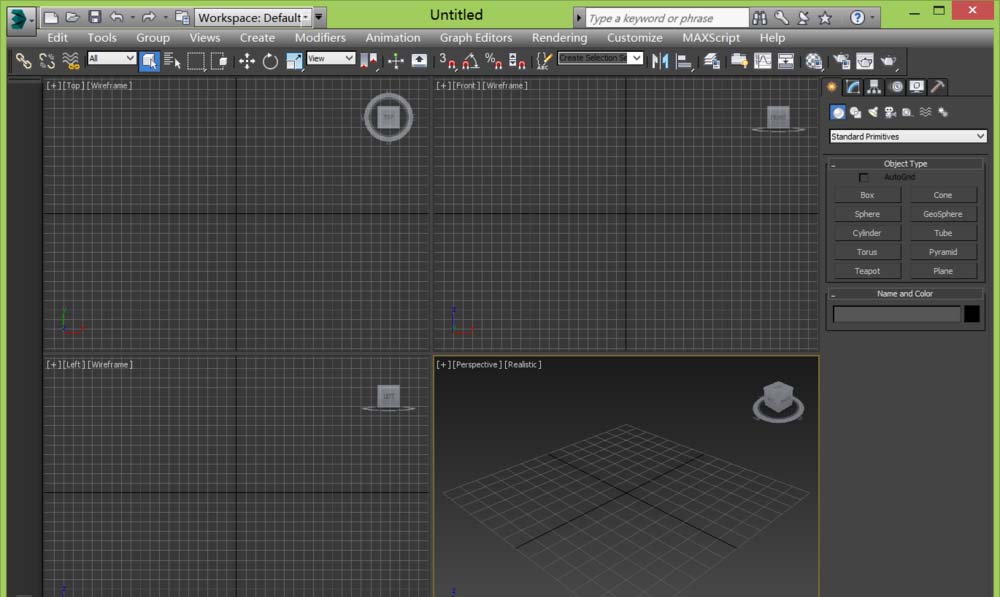1000x597 pixels.
Task: Toggle the Ribbon icon
Action: [x=739, y=61]
